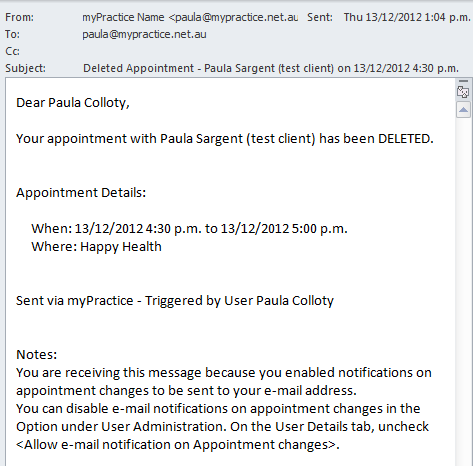Click the Deleted Appointment subject line
The image size is (473, 466).
271,68
